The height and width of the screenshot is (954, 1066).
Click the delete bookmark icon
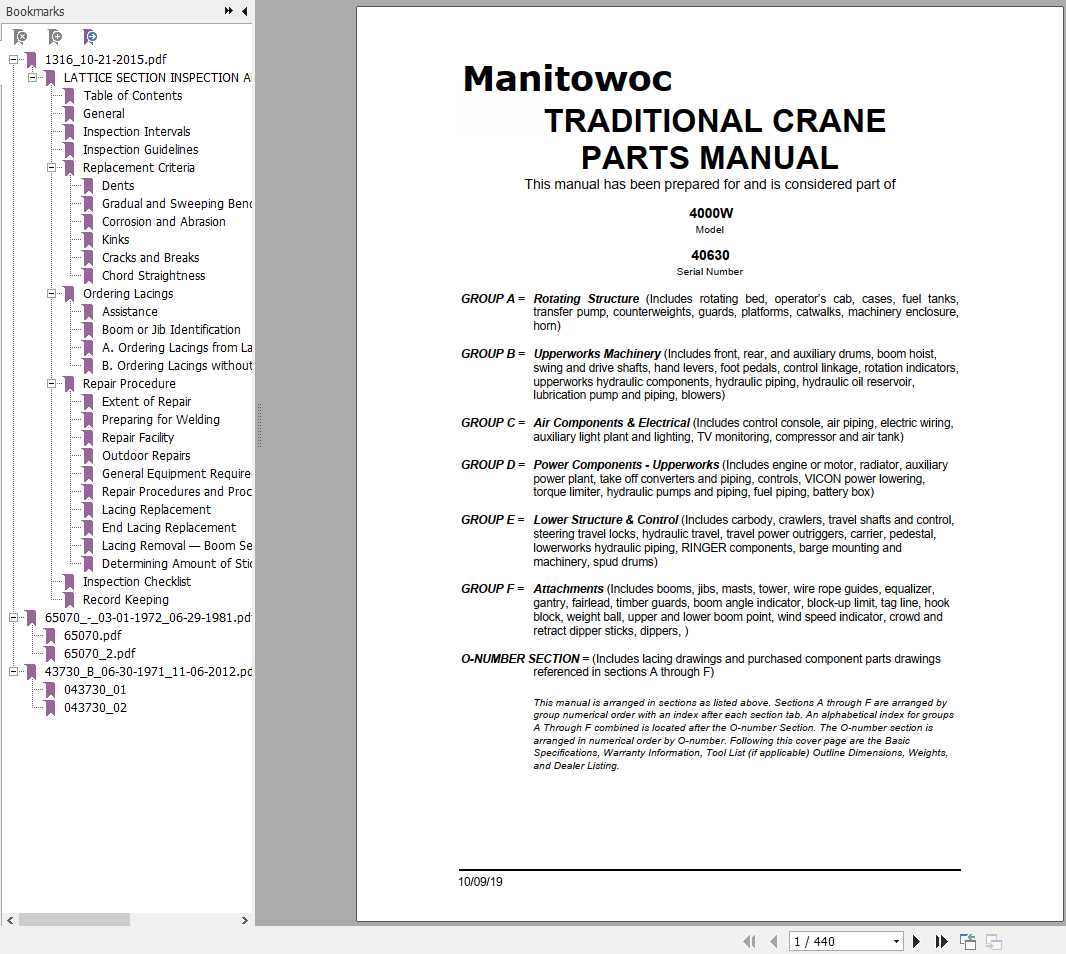20,37
